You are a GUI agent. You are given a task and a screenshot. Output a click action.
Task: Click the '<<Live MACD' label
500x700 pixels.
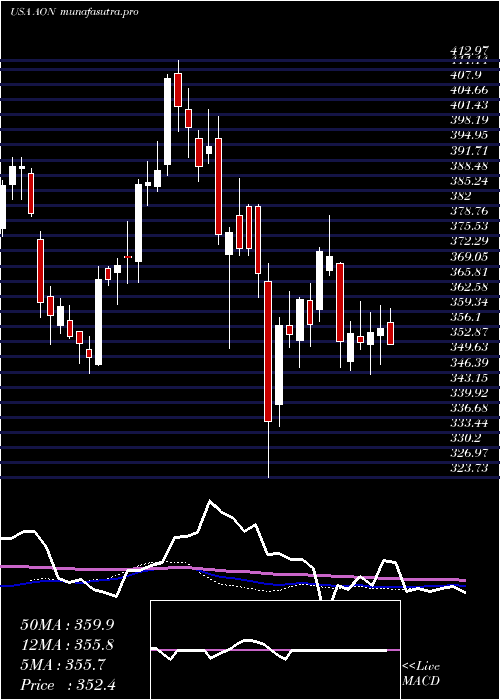[x=421, y=674]
